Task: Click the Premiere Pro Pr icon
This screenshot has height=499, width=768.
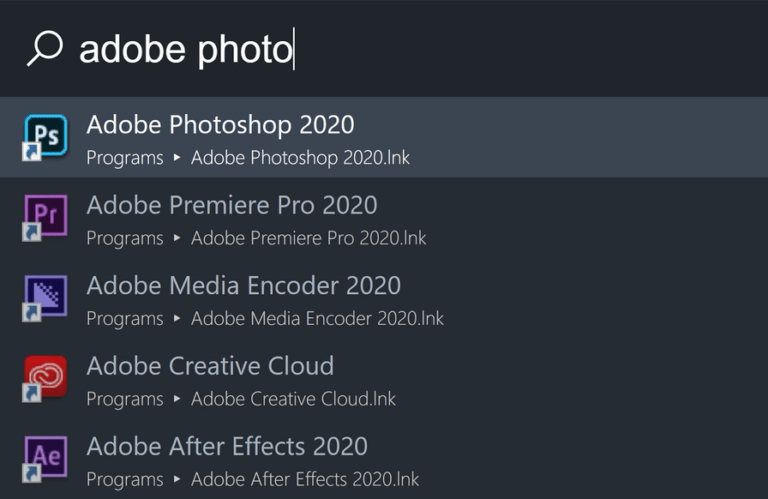Action: [46, 216]
